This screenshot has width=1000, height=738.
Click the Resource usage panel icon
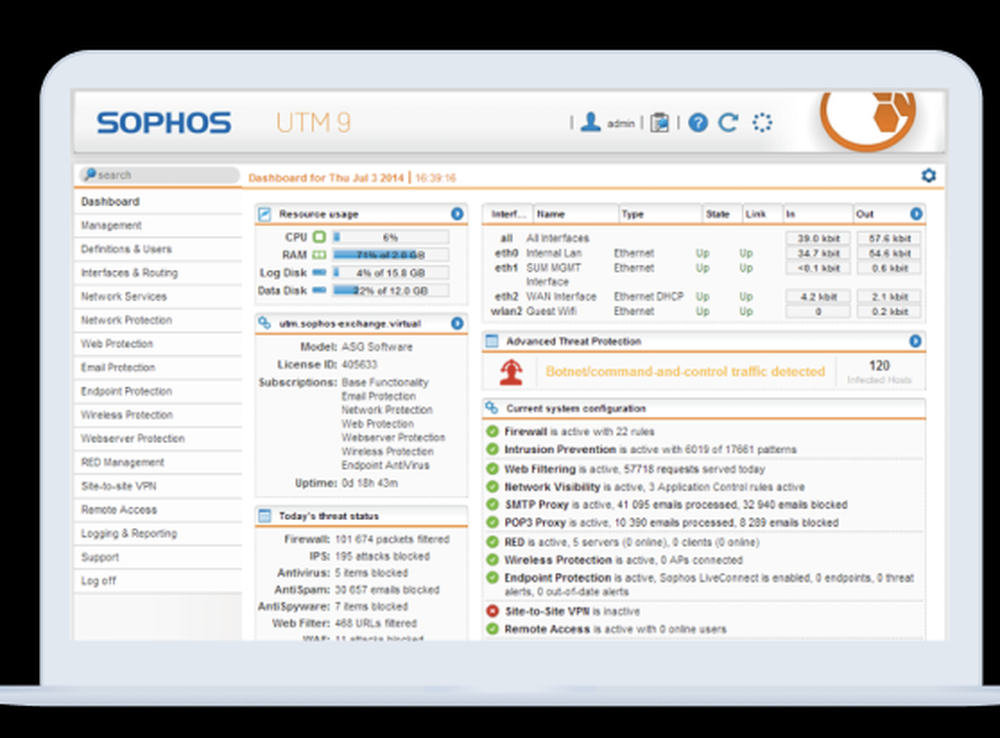coord(264,214)
